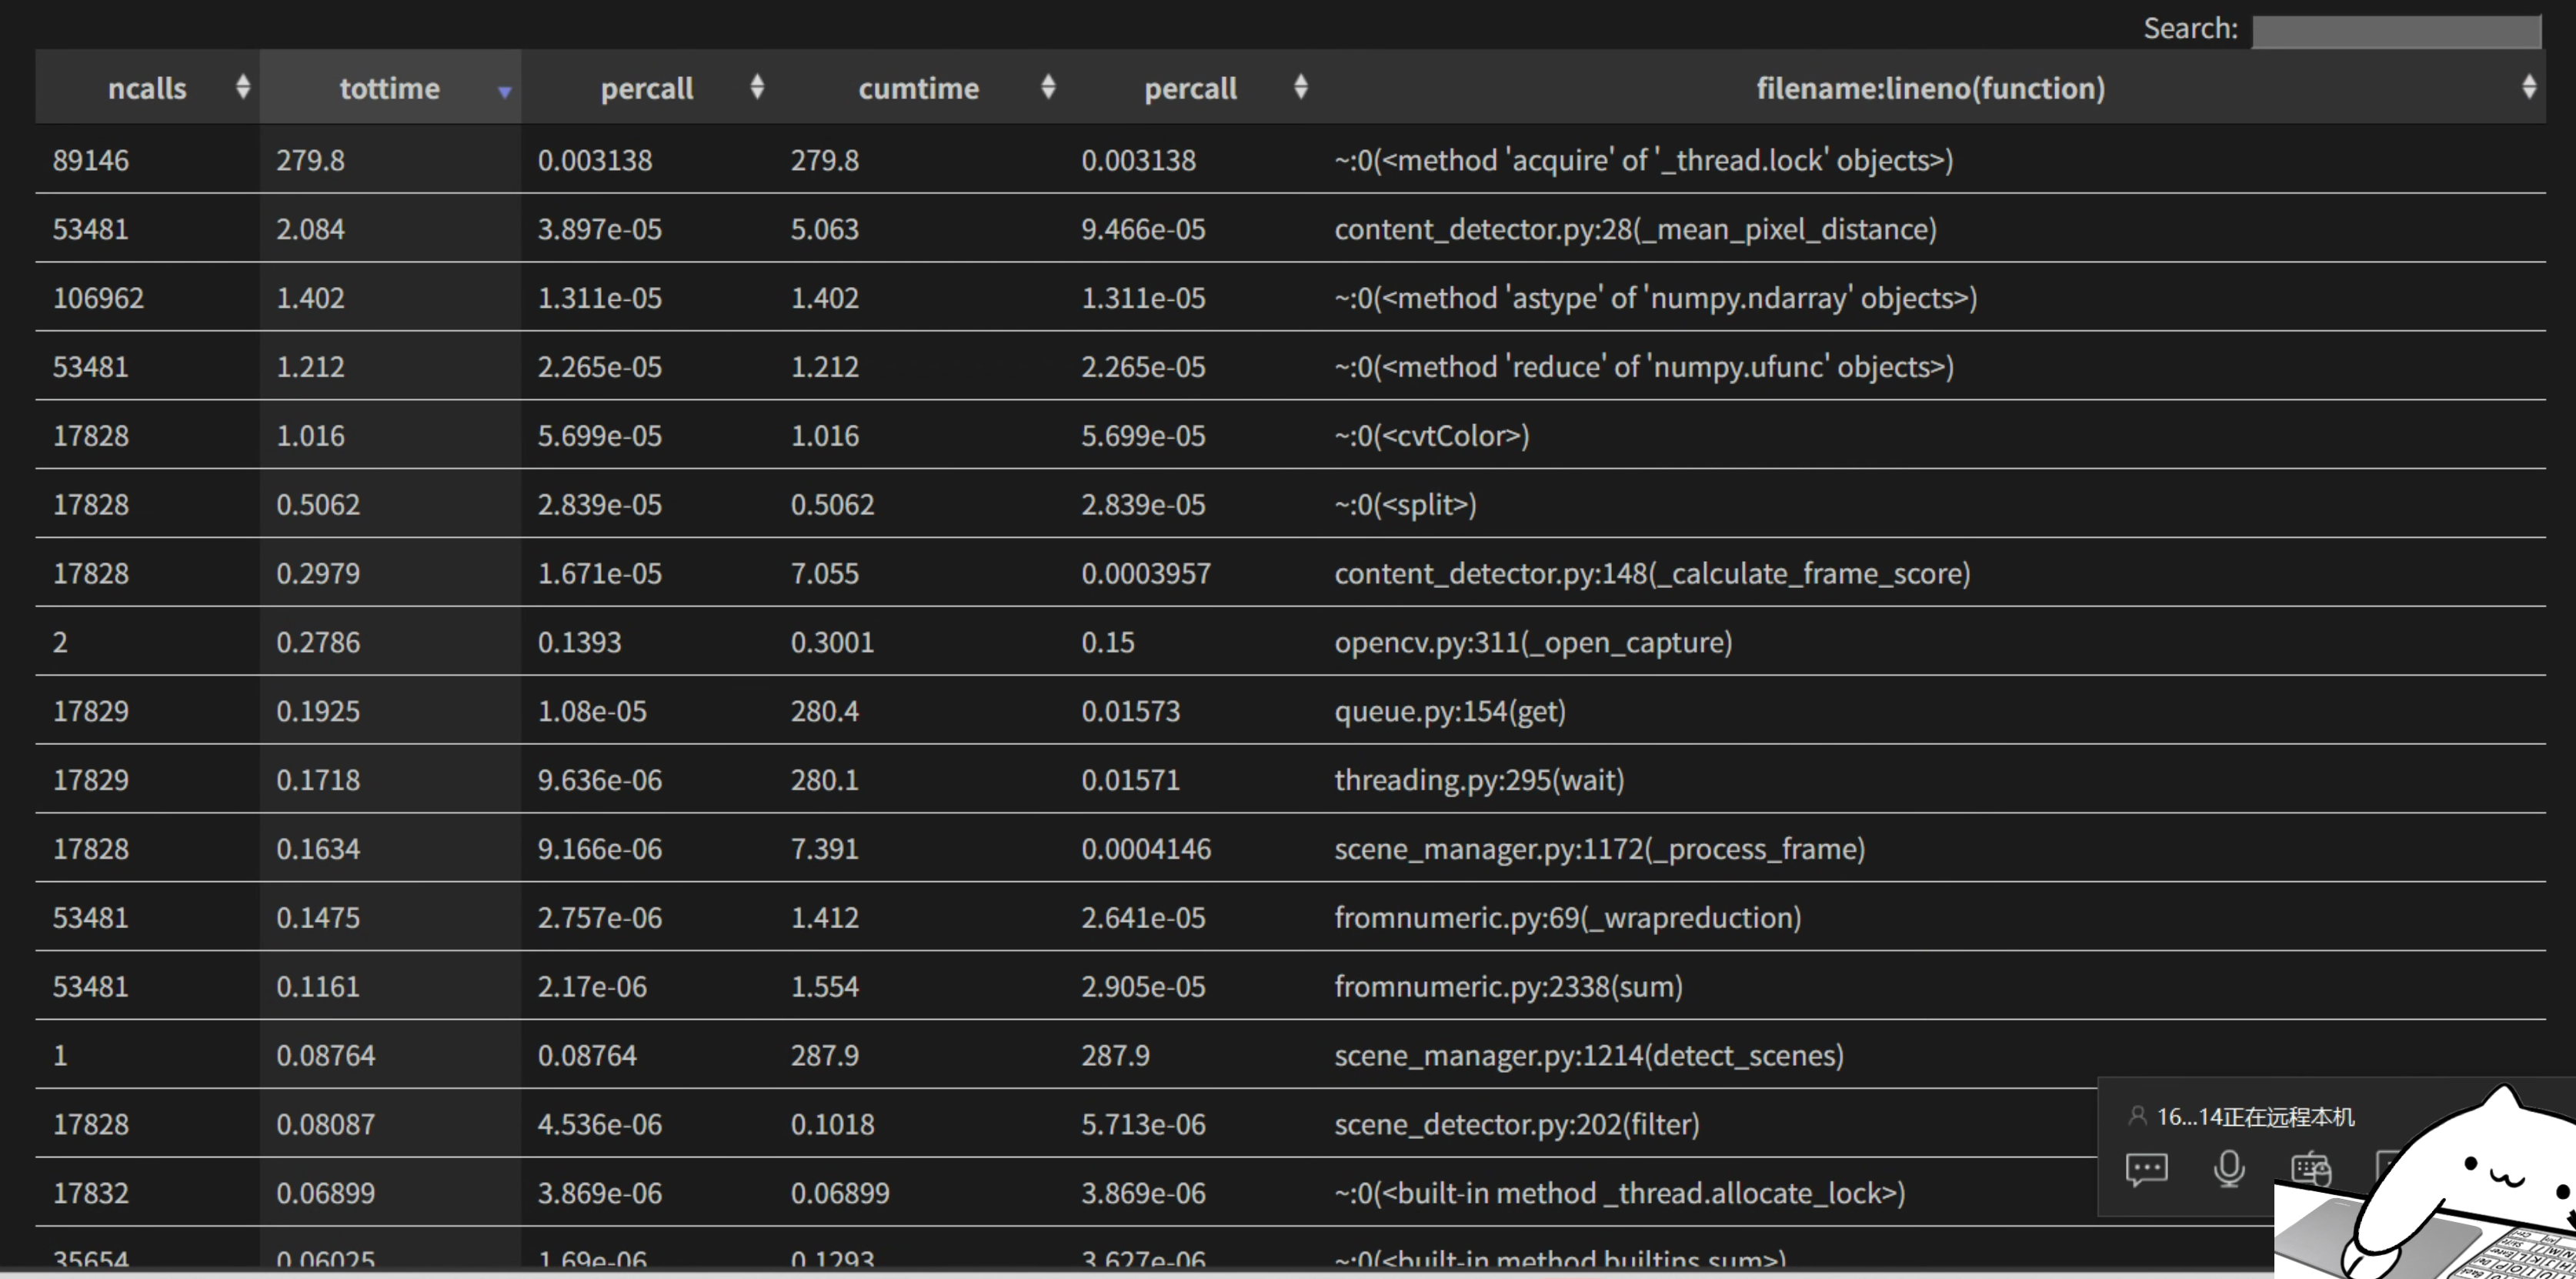Sort by the second percall column
This screenshot has width=2576, height=1279.
click(1191, 88)
